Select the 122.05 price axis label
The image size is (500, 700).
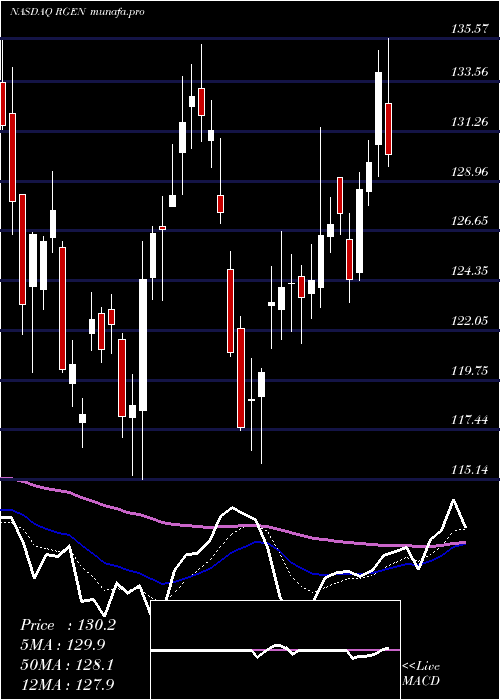(x=470, y=321)
